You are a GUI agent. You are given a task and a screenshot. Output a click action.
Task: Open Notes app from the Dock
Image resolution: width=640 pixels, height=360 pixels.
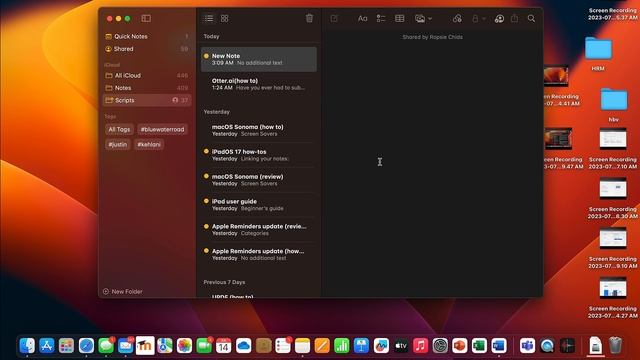pos(302,346)
